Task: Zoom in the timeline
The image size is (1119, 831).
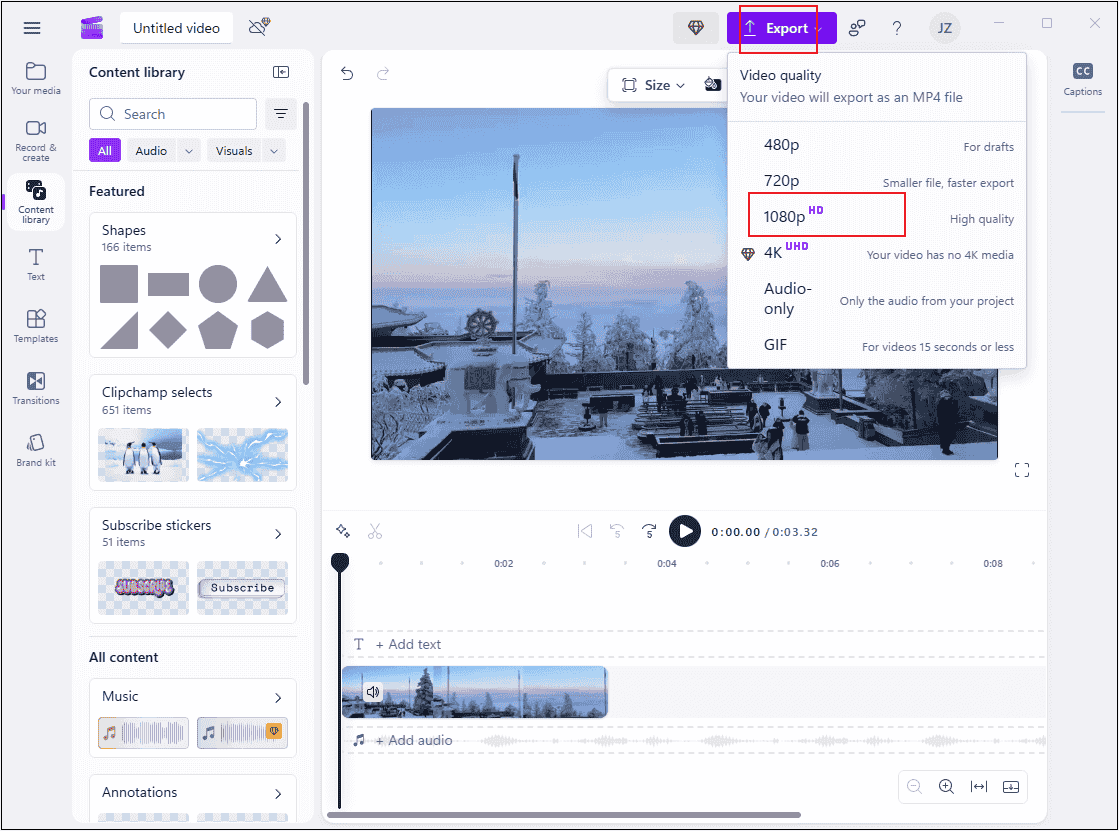Action: (946, 786)
